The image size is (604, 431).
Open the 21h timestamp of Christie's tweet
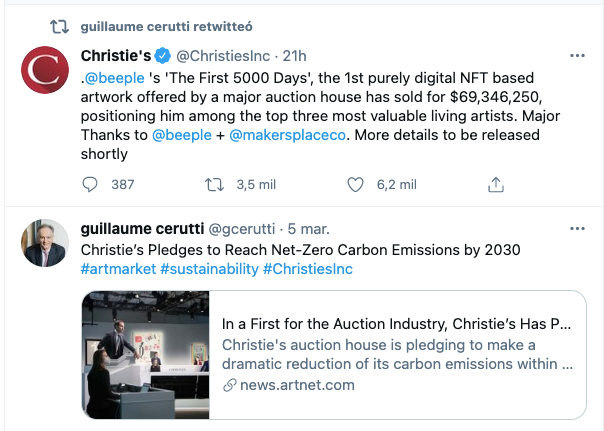click(293, 55)
